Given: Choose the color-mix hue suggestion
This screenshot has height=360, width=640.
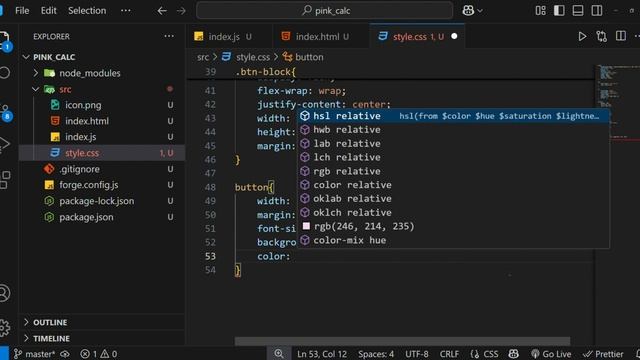Looking at the screenshot, I should [x=453, y=240].
